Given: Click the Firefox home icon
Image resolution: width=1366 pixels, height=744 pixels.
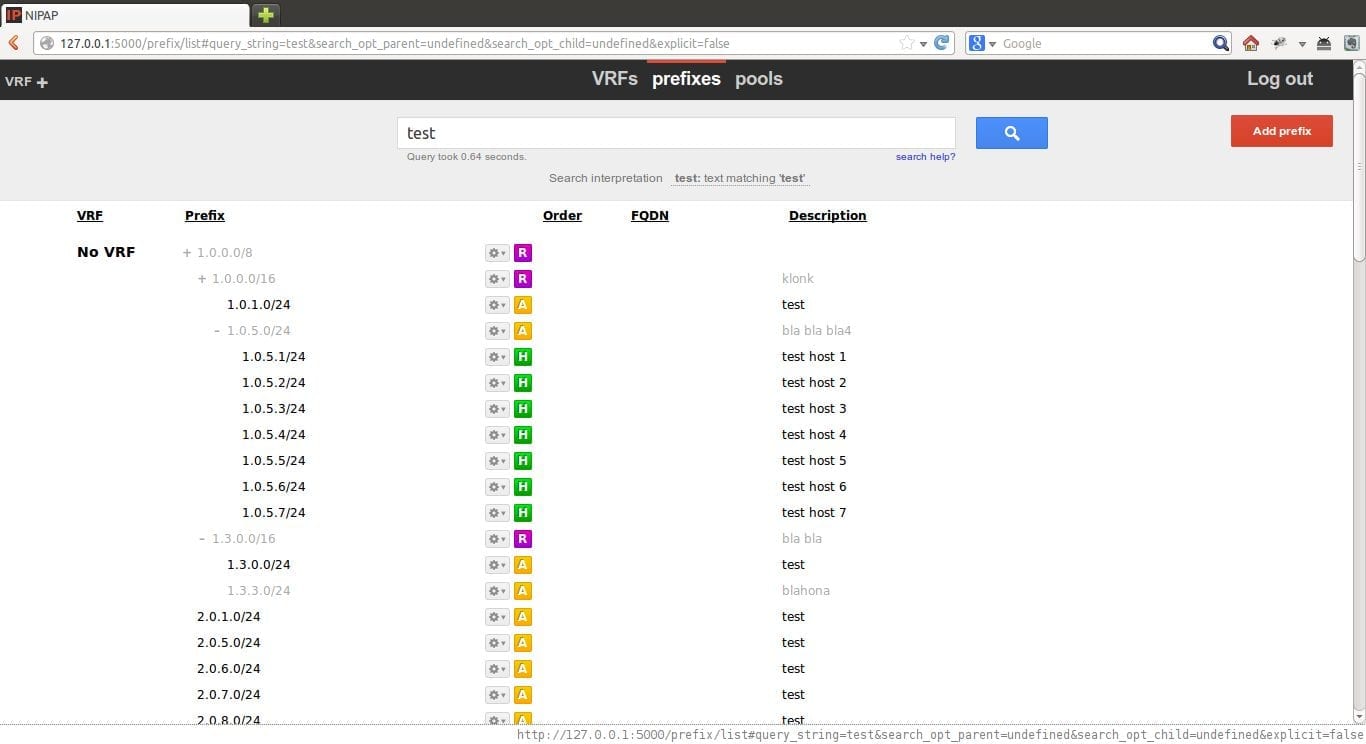Looking at the screenshot, I should pos(1250,43).
